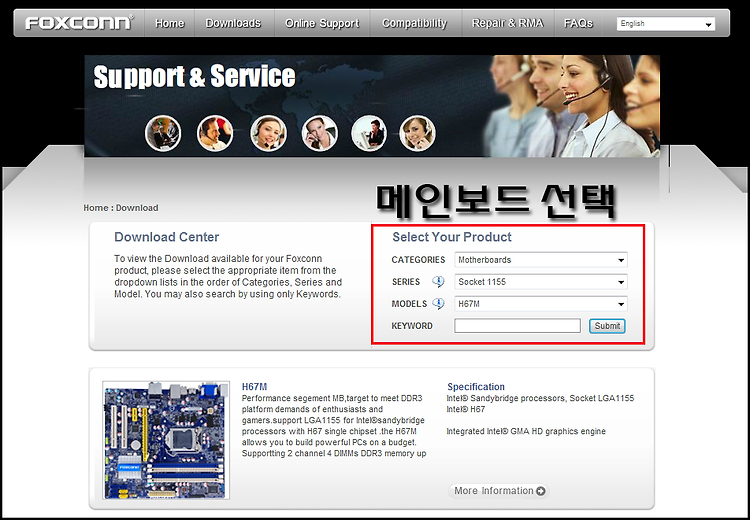Image resolution: width=750 pixels, height=520 pixels.
Task: Click the info icon next to SERIES
Action: point(438,281)
